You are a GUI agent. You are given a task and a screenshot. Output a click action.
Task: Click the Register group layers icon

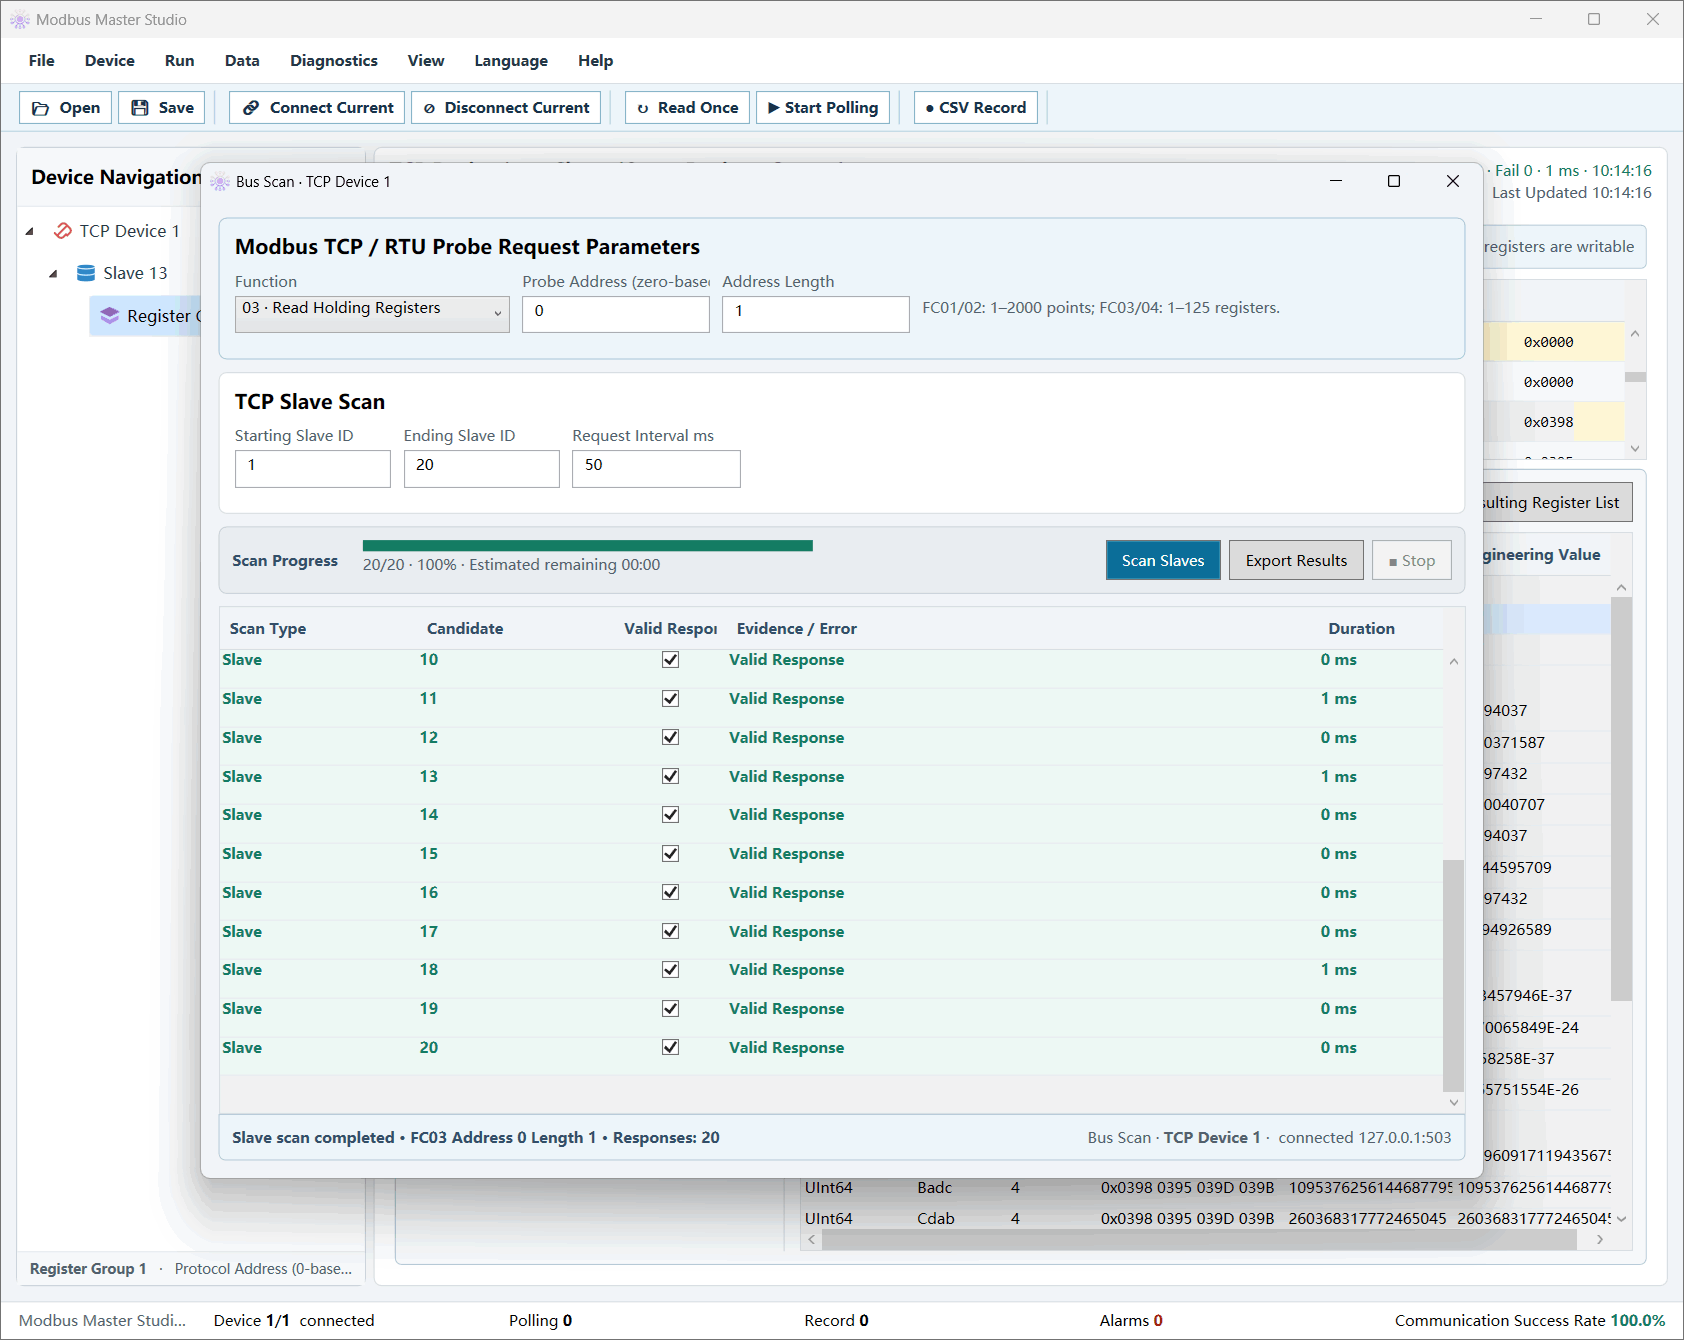[x=109, y=316]
